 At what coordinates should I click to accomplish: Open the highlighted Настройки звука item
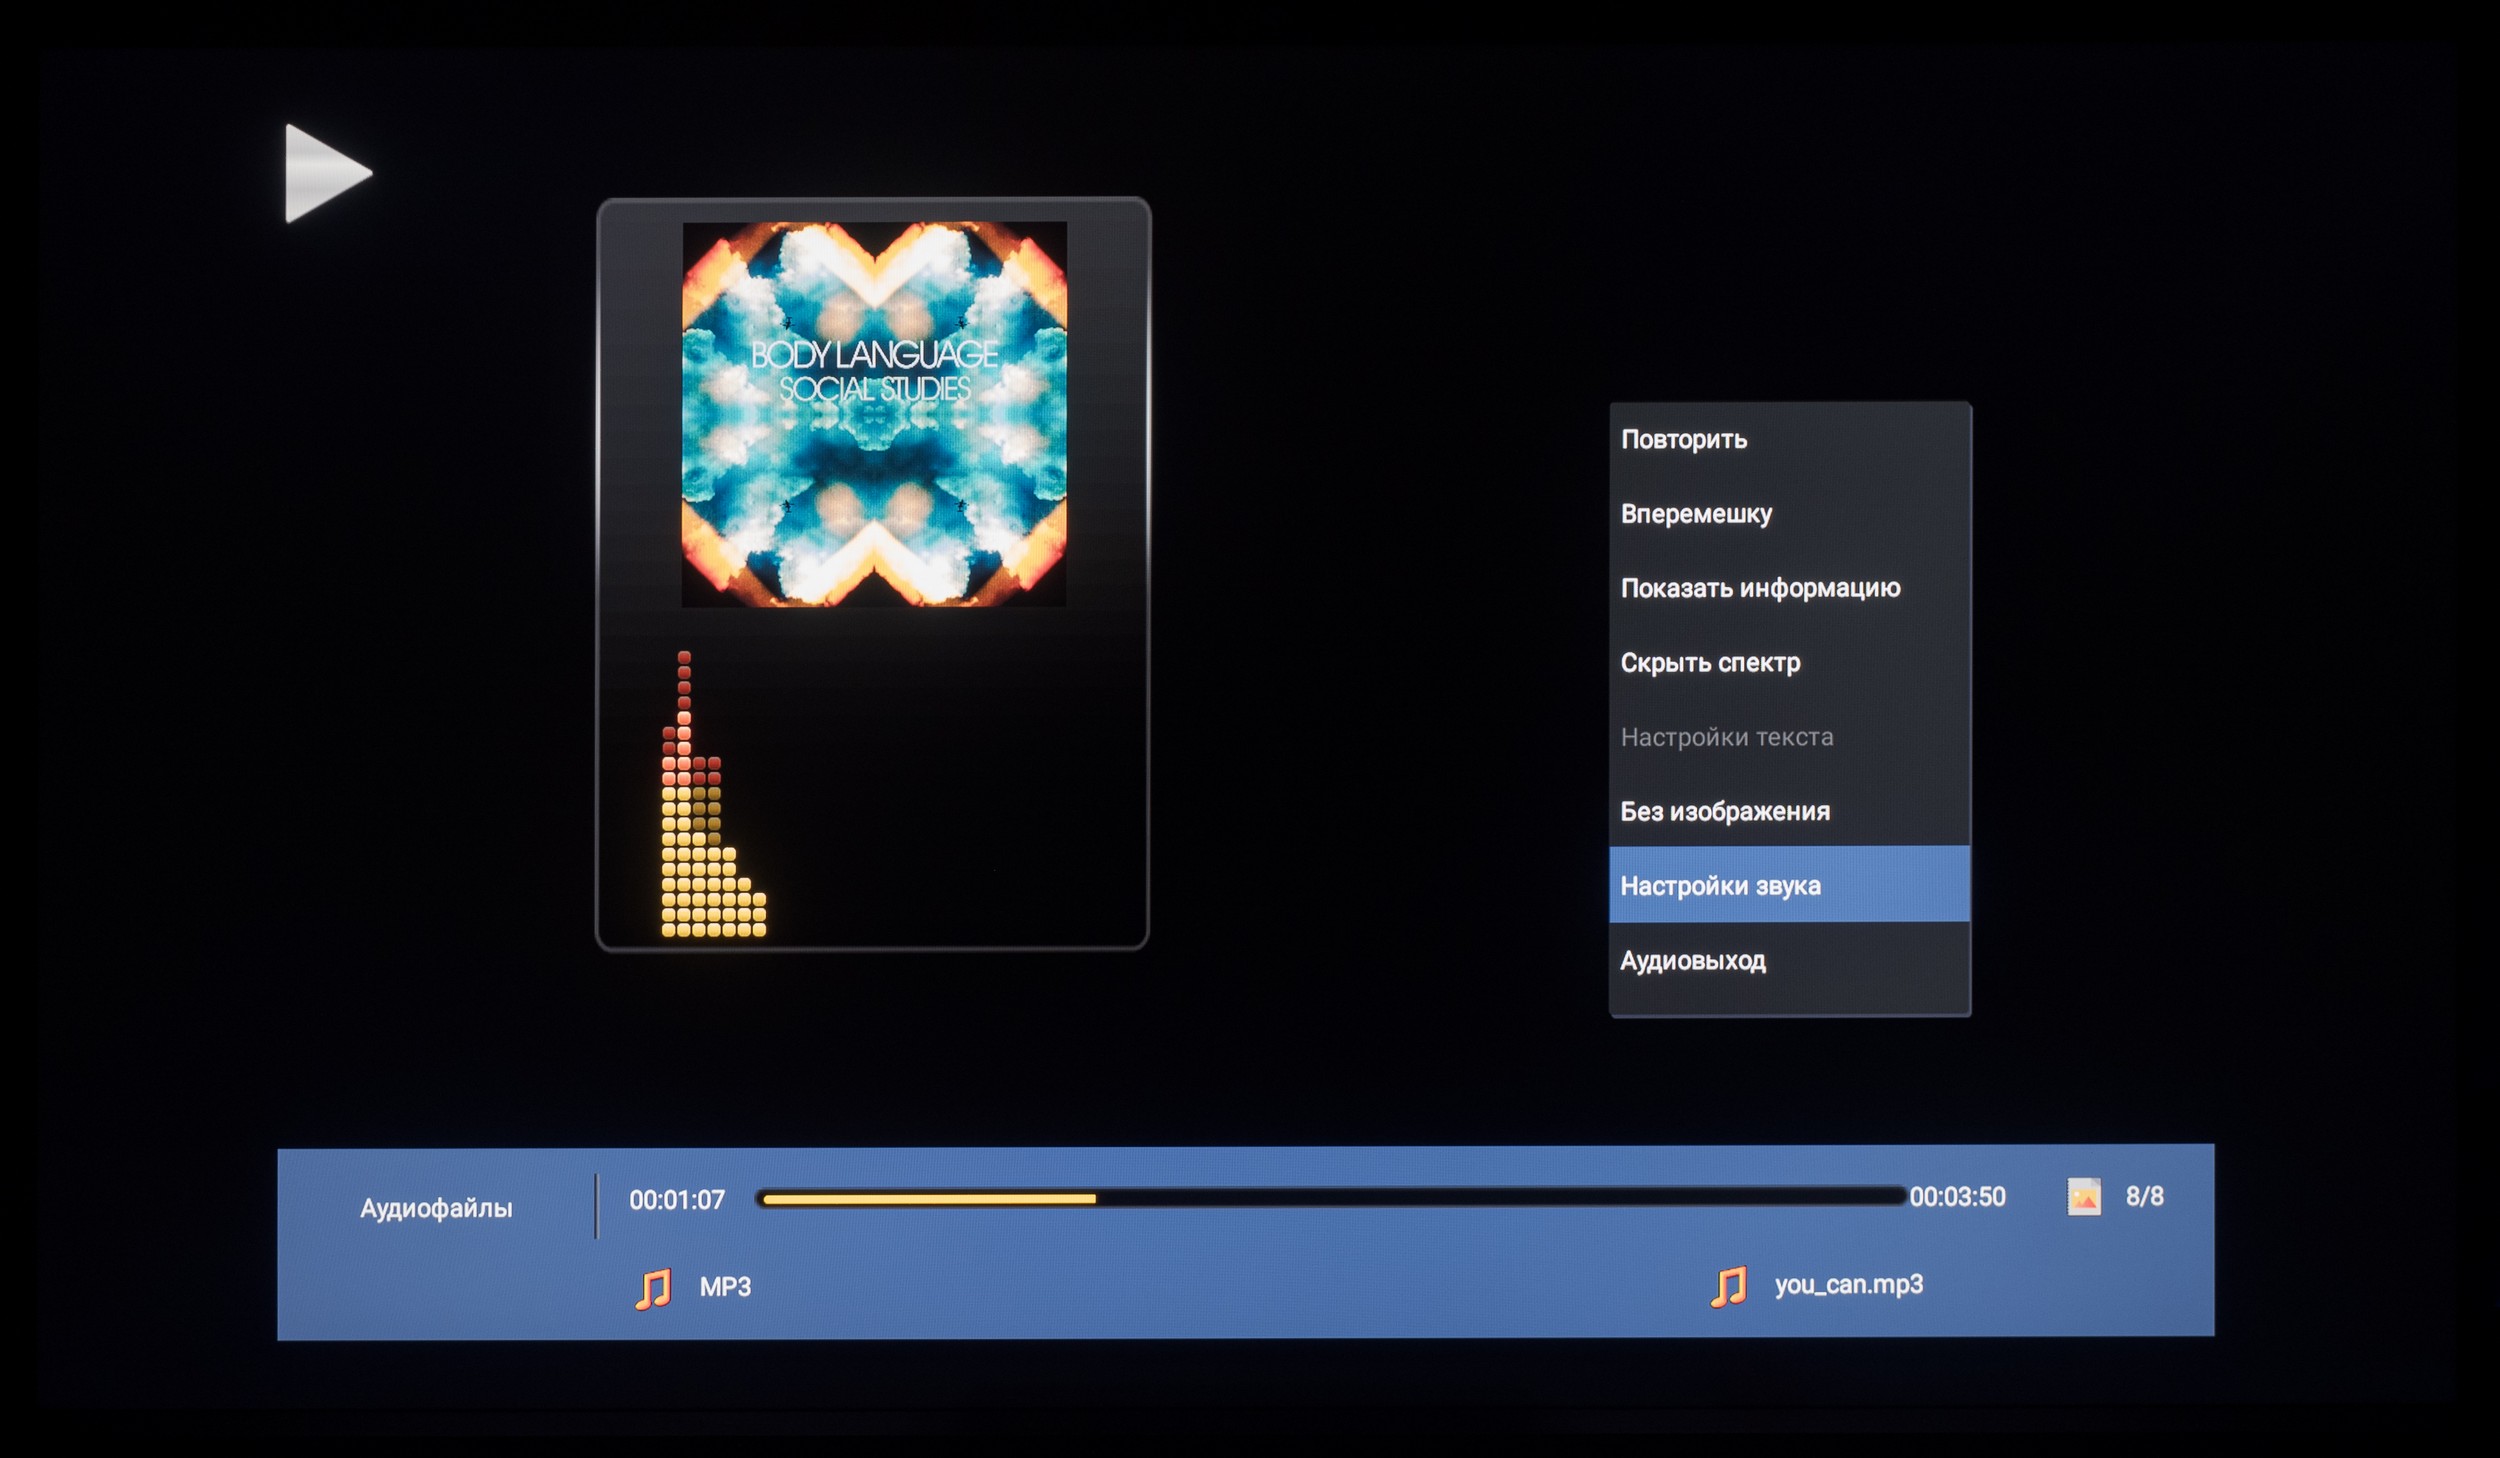pos(1720,886)
